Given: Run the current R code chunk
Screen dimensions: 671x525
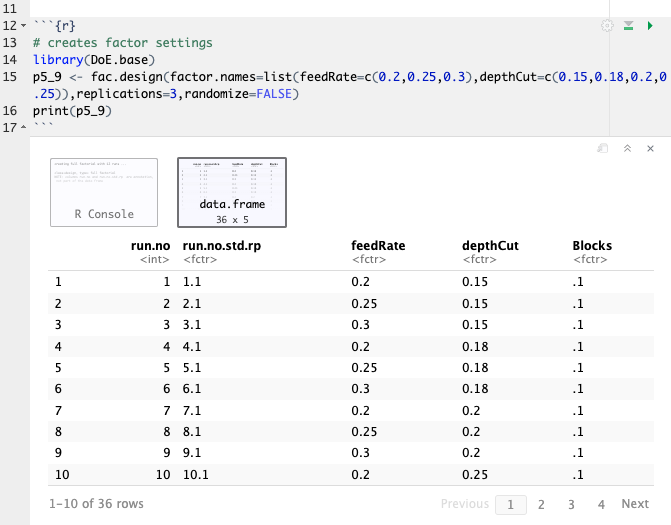Looking at the screenshot, I should (x=651, y=26).
